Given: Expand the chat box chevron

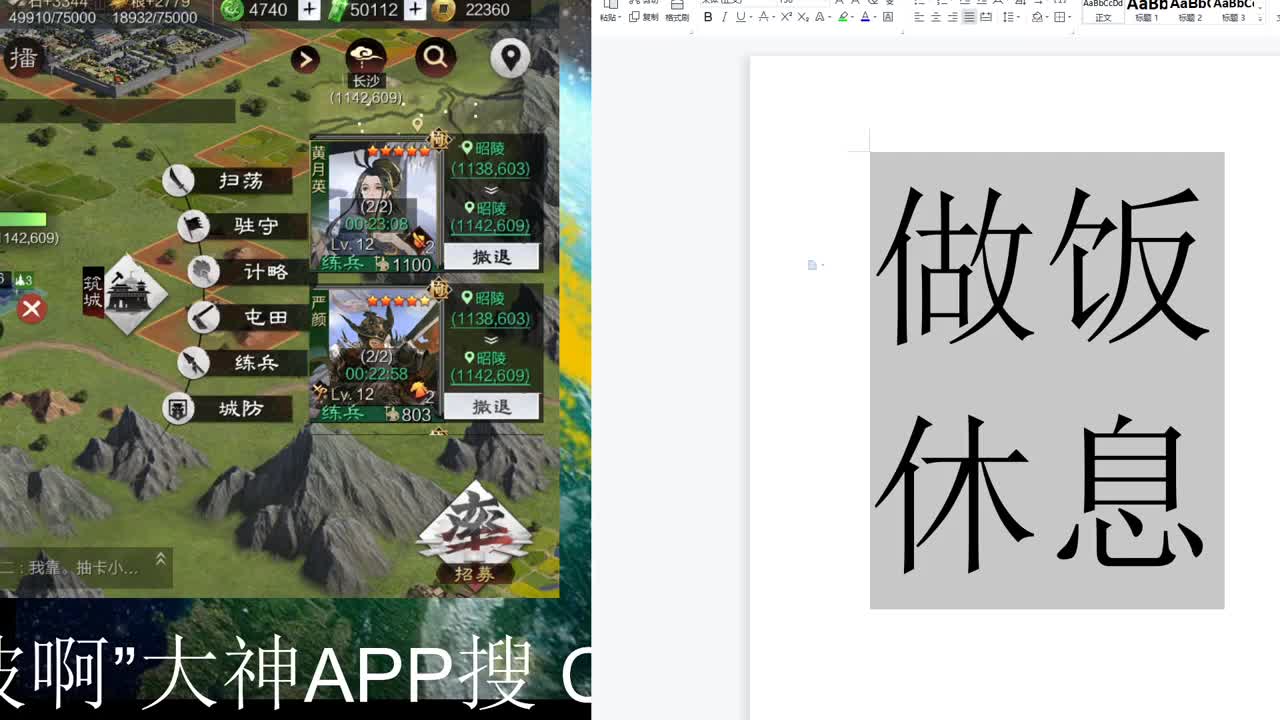Looking at the screenshot, I should [160, 562].
